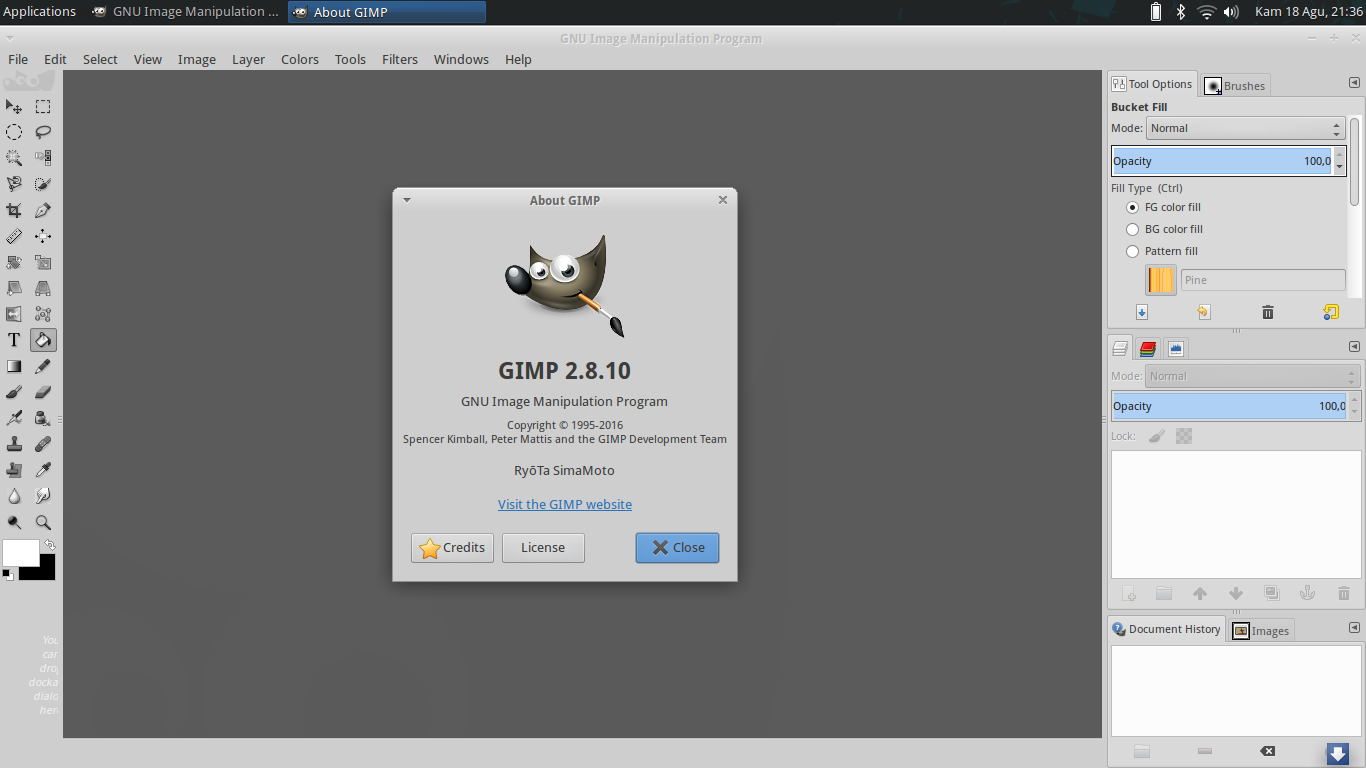
Task: Open the Filters menu
Action: 400,59
